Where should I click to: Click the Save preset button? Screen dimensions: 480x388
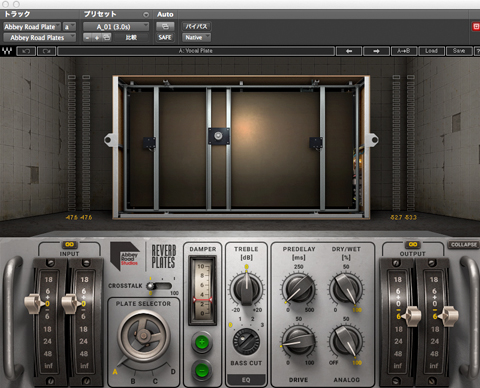pyautogui.click(x=459, y=51)
